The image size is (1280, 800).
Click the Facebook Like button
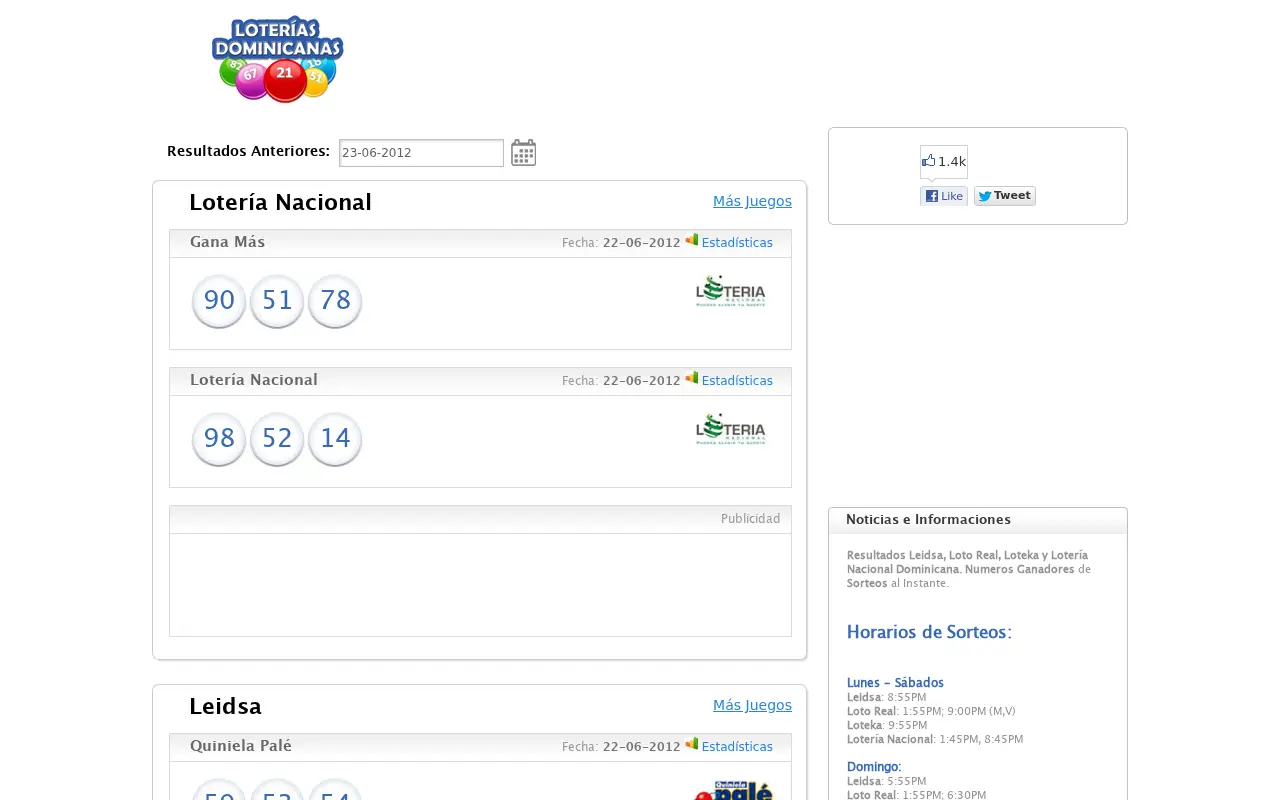click(944, 196)
